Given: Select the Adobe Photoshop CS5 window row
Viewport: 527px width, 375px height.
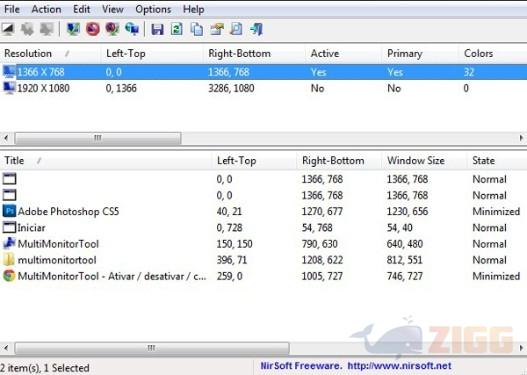Looking at the screenshot, I should (x=264, y=211).
